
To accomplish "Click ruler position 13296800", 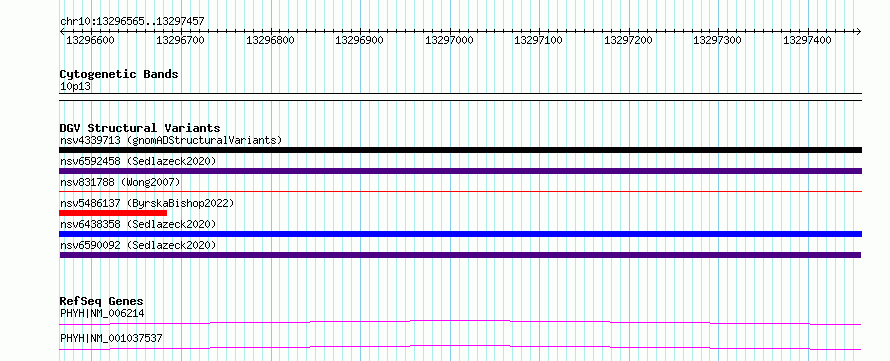I will coord(270,40).
